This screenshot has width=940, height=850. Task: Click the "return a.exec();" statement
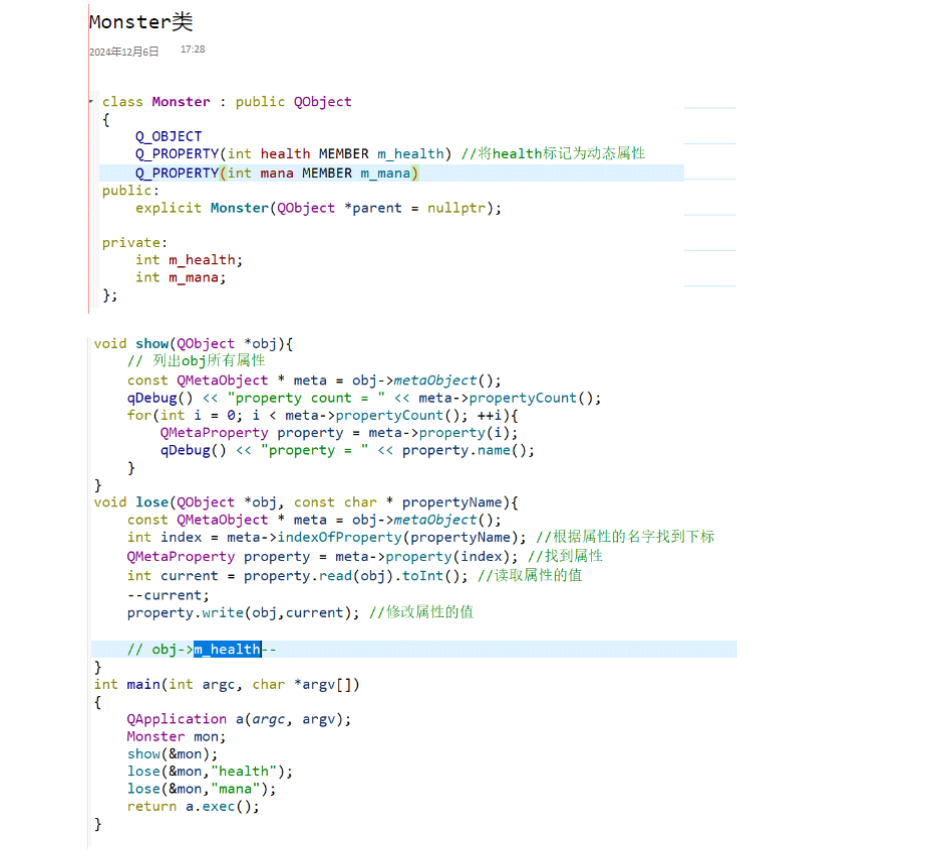click(193, 807)
